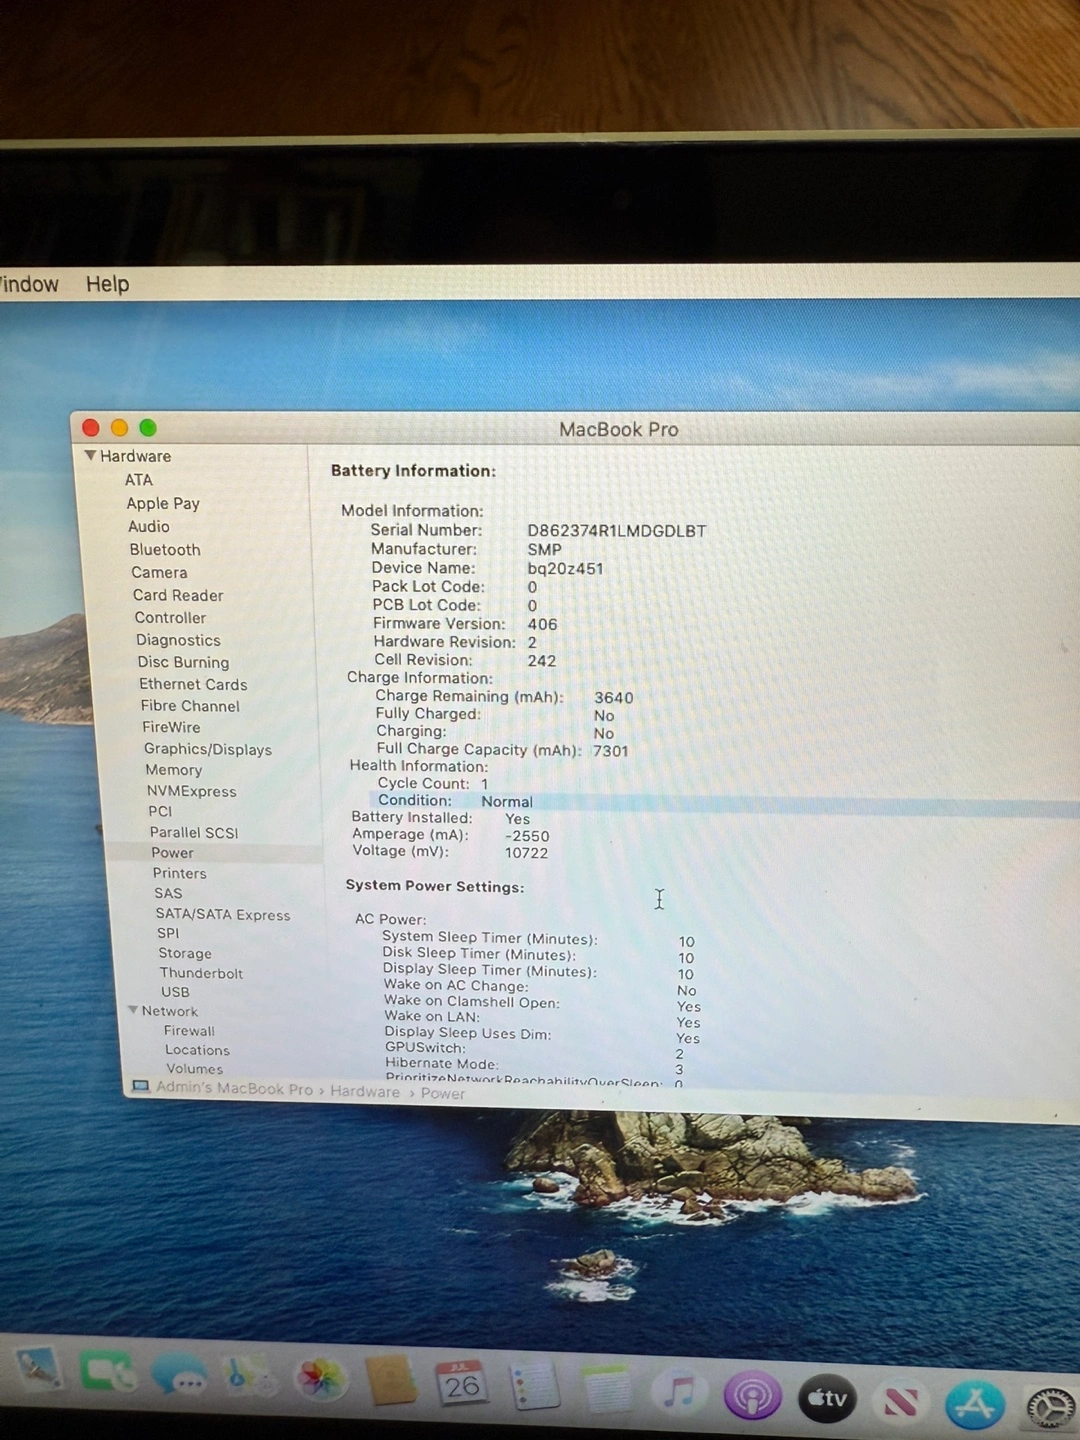The width and height of the screenshot is (1080, 1440).
Task: Click the Battery Information heading
Action: (413, 471)
